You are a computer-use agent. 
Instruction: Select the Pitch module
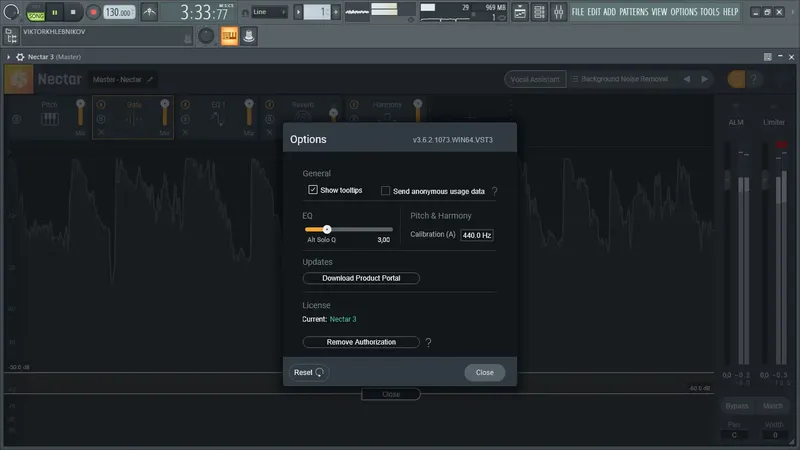coord(49,116)
